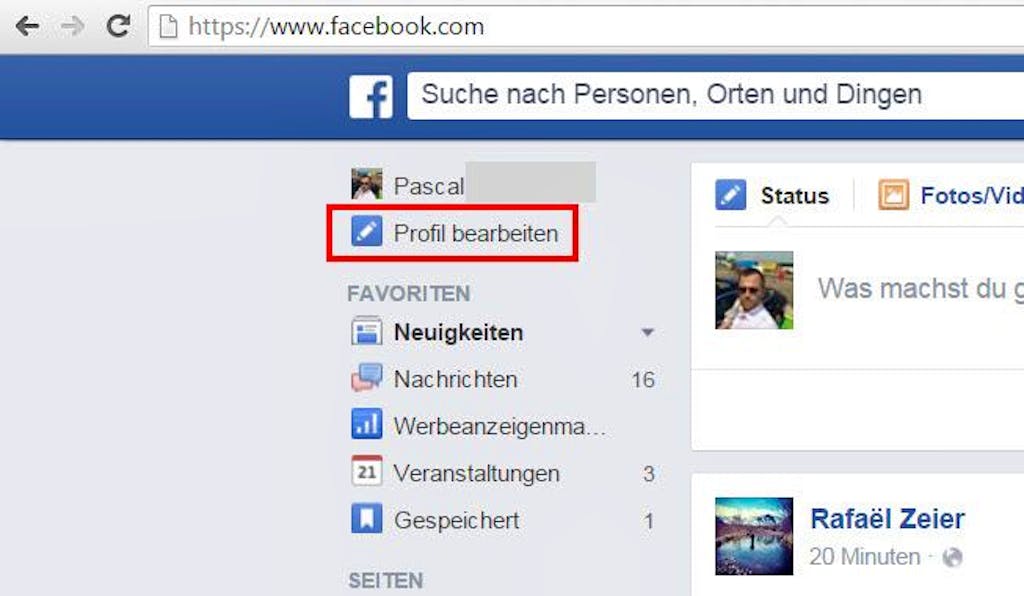Reload the page with refresh icon
This screenshot has width=1024, height=596.
point(118,26)
